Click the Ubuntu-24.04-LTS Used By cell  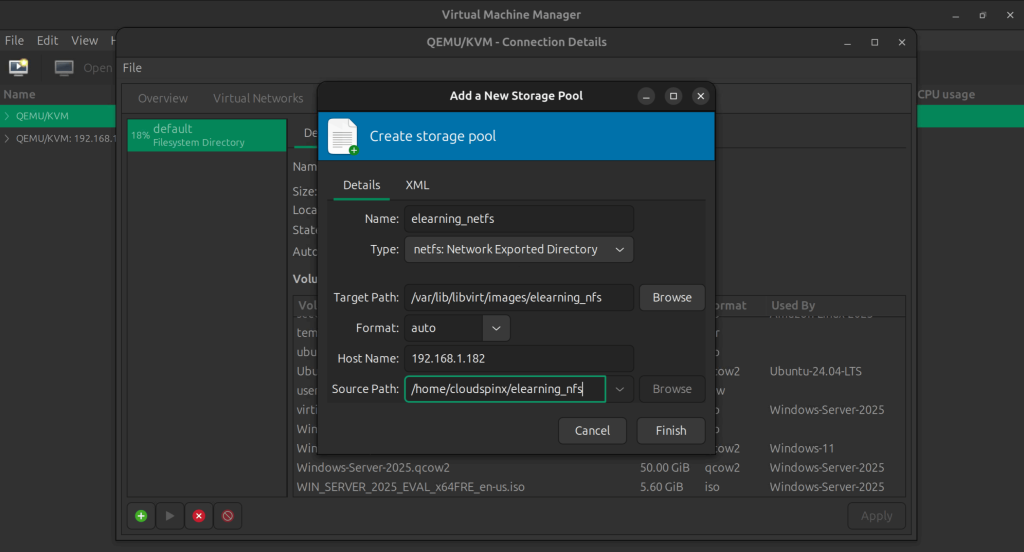pos(815,372)
